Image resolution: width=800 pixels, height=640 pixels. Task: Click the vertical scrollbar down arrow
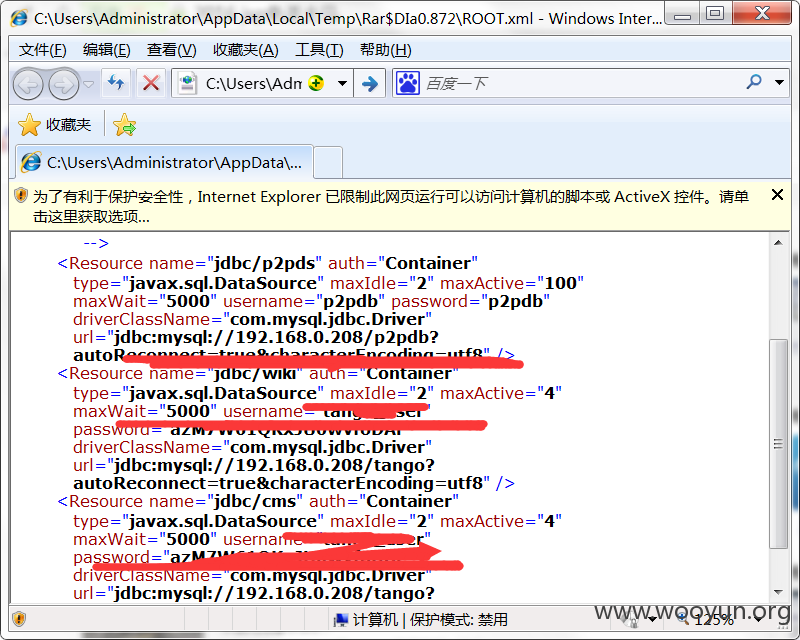(778, 592)
